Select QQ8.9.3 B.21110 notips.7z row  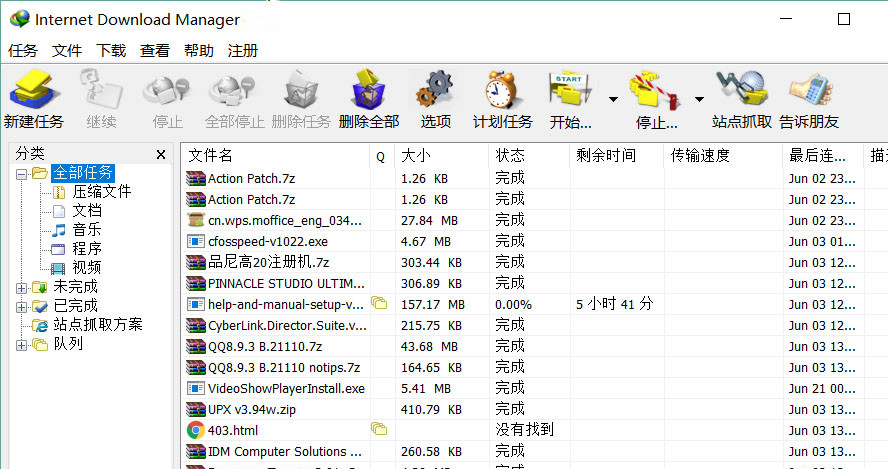535,367
